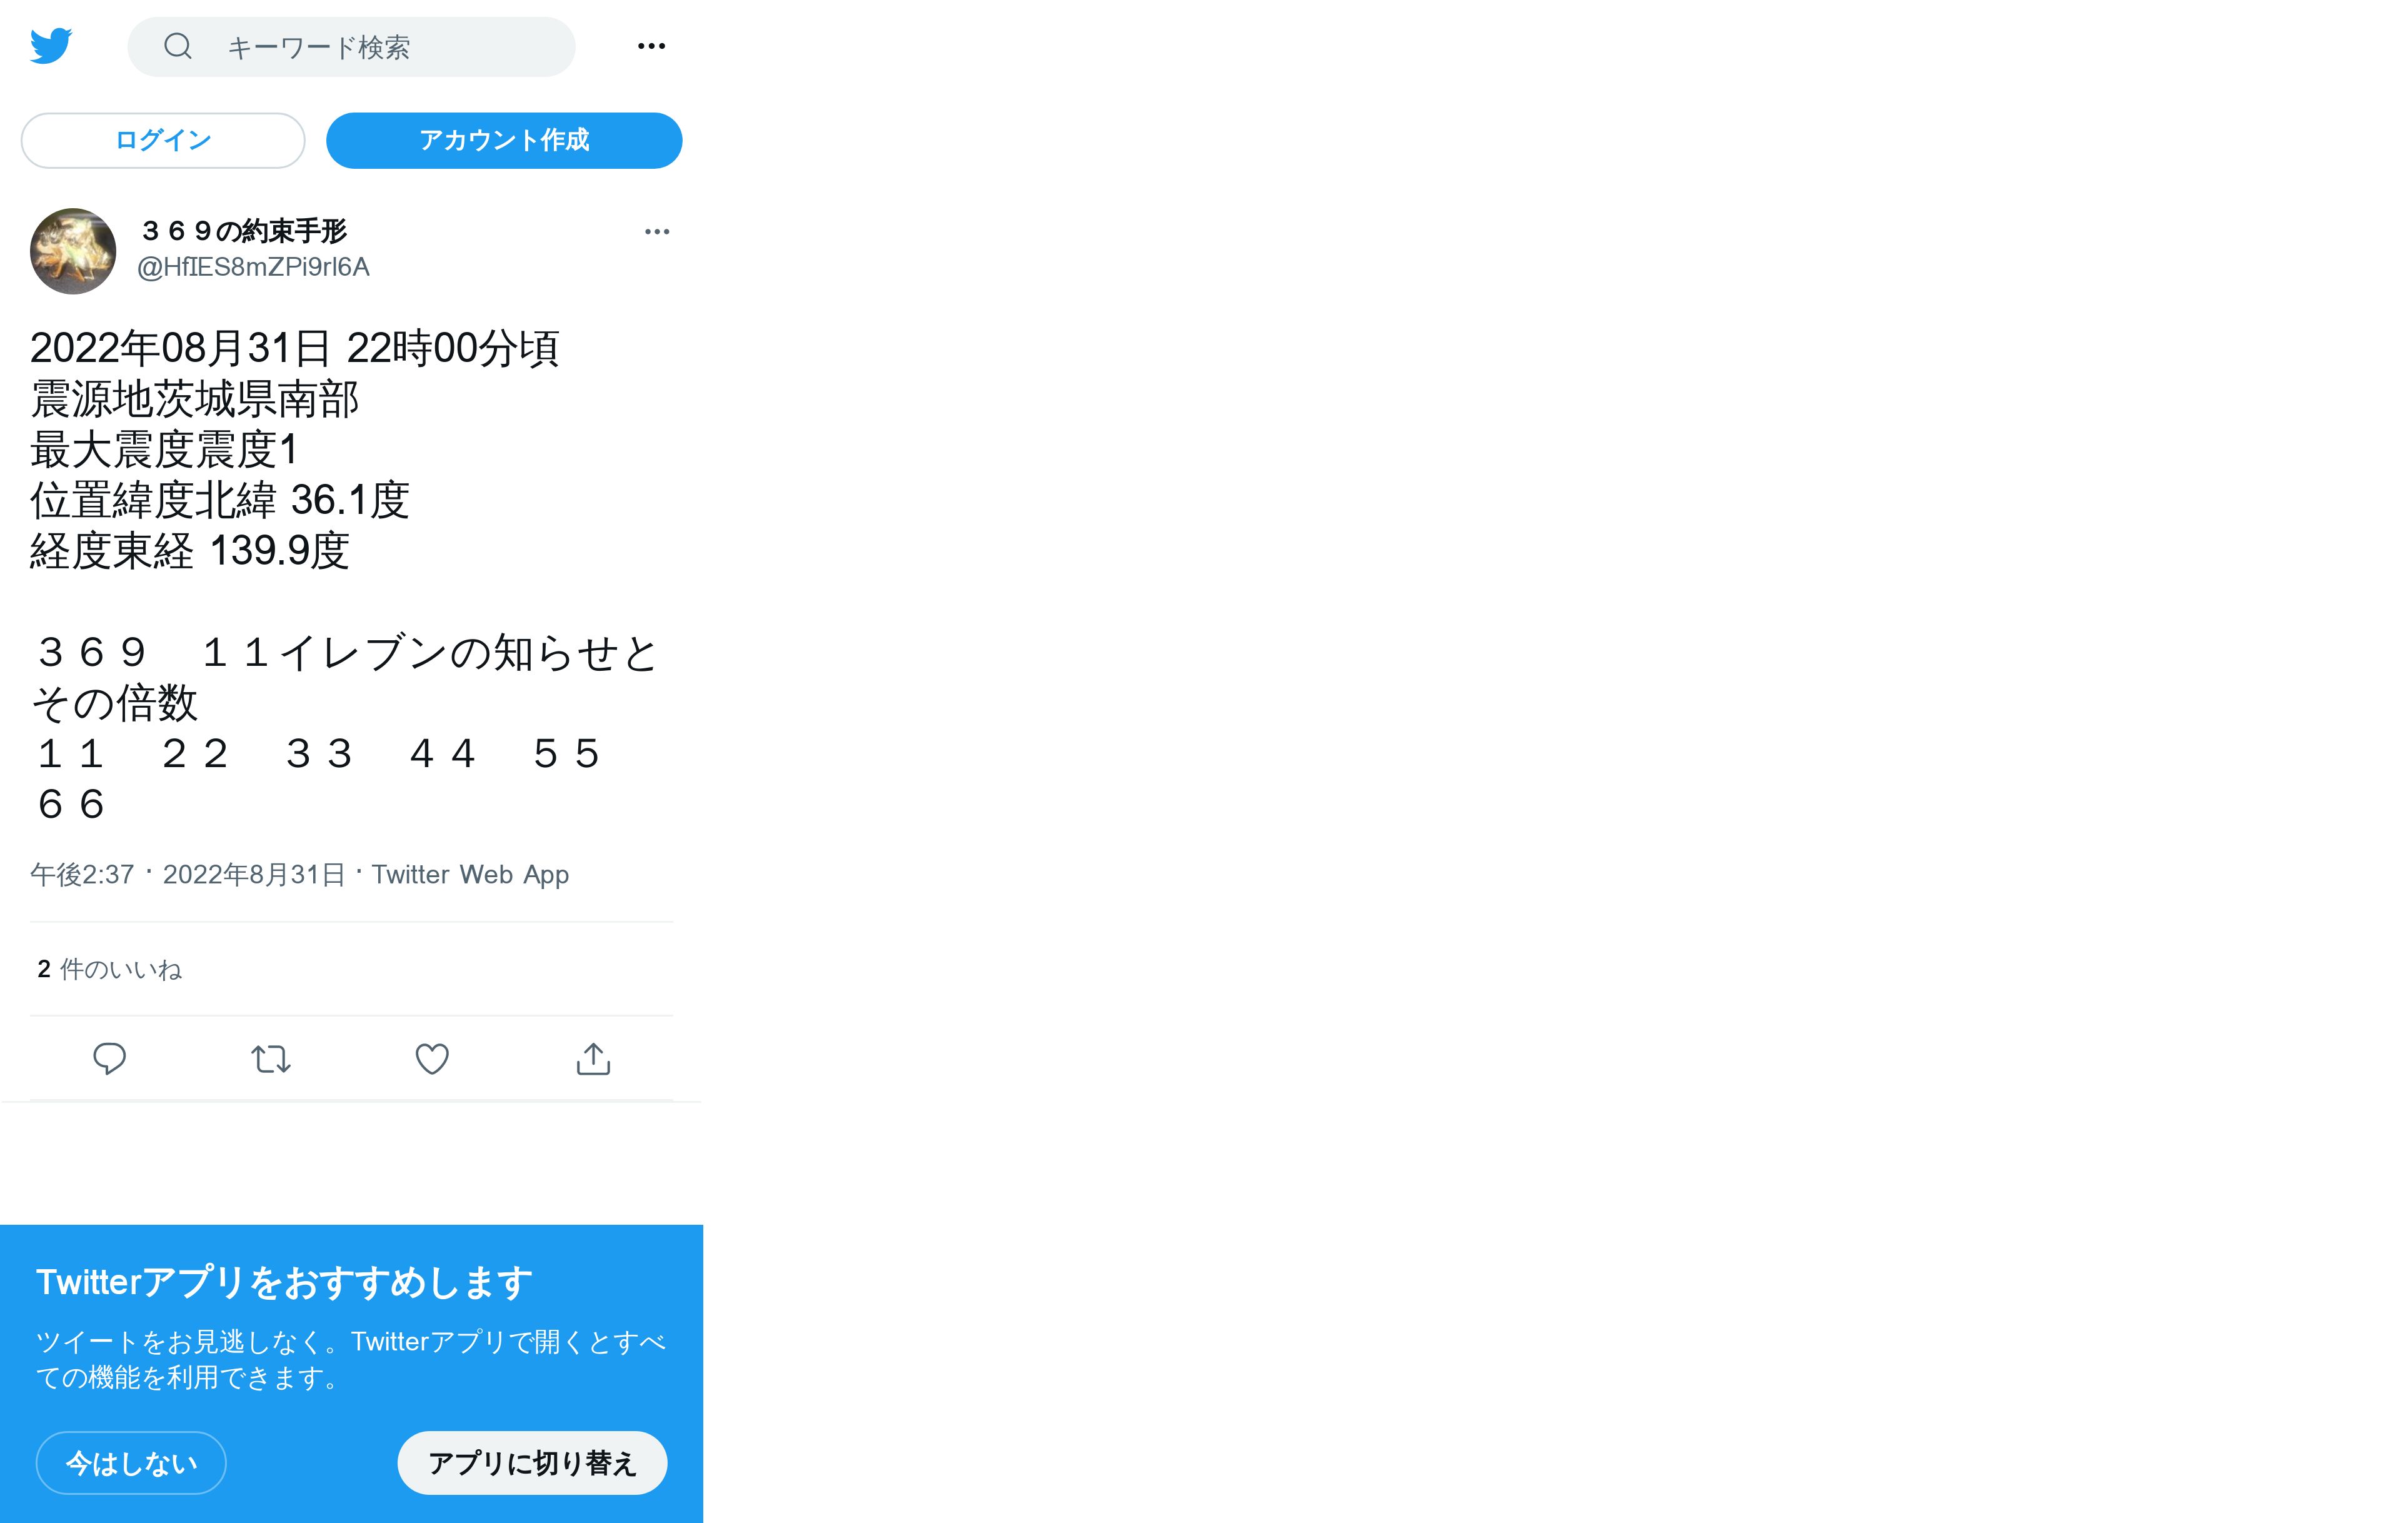The width and height of the screenshot is (2408, 1523).
Task: Click the retweet arrows icon
Action: [270, 1058]
